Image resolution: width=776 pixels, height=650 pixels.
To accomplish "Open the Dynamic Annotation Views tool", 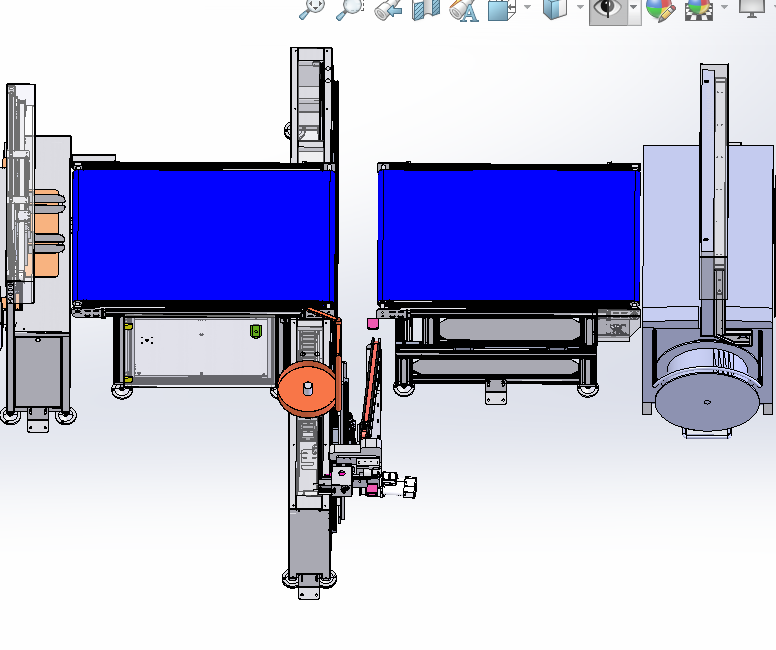I will point(463,10).
